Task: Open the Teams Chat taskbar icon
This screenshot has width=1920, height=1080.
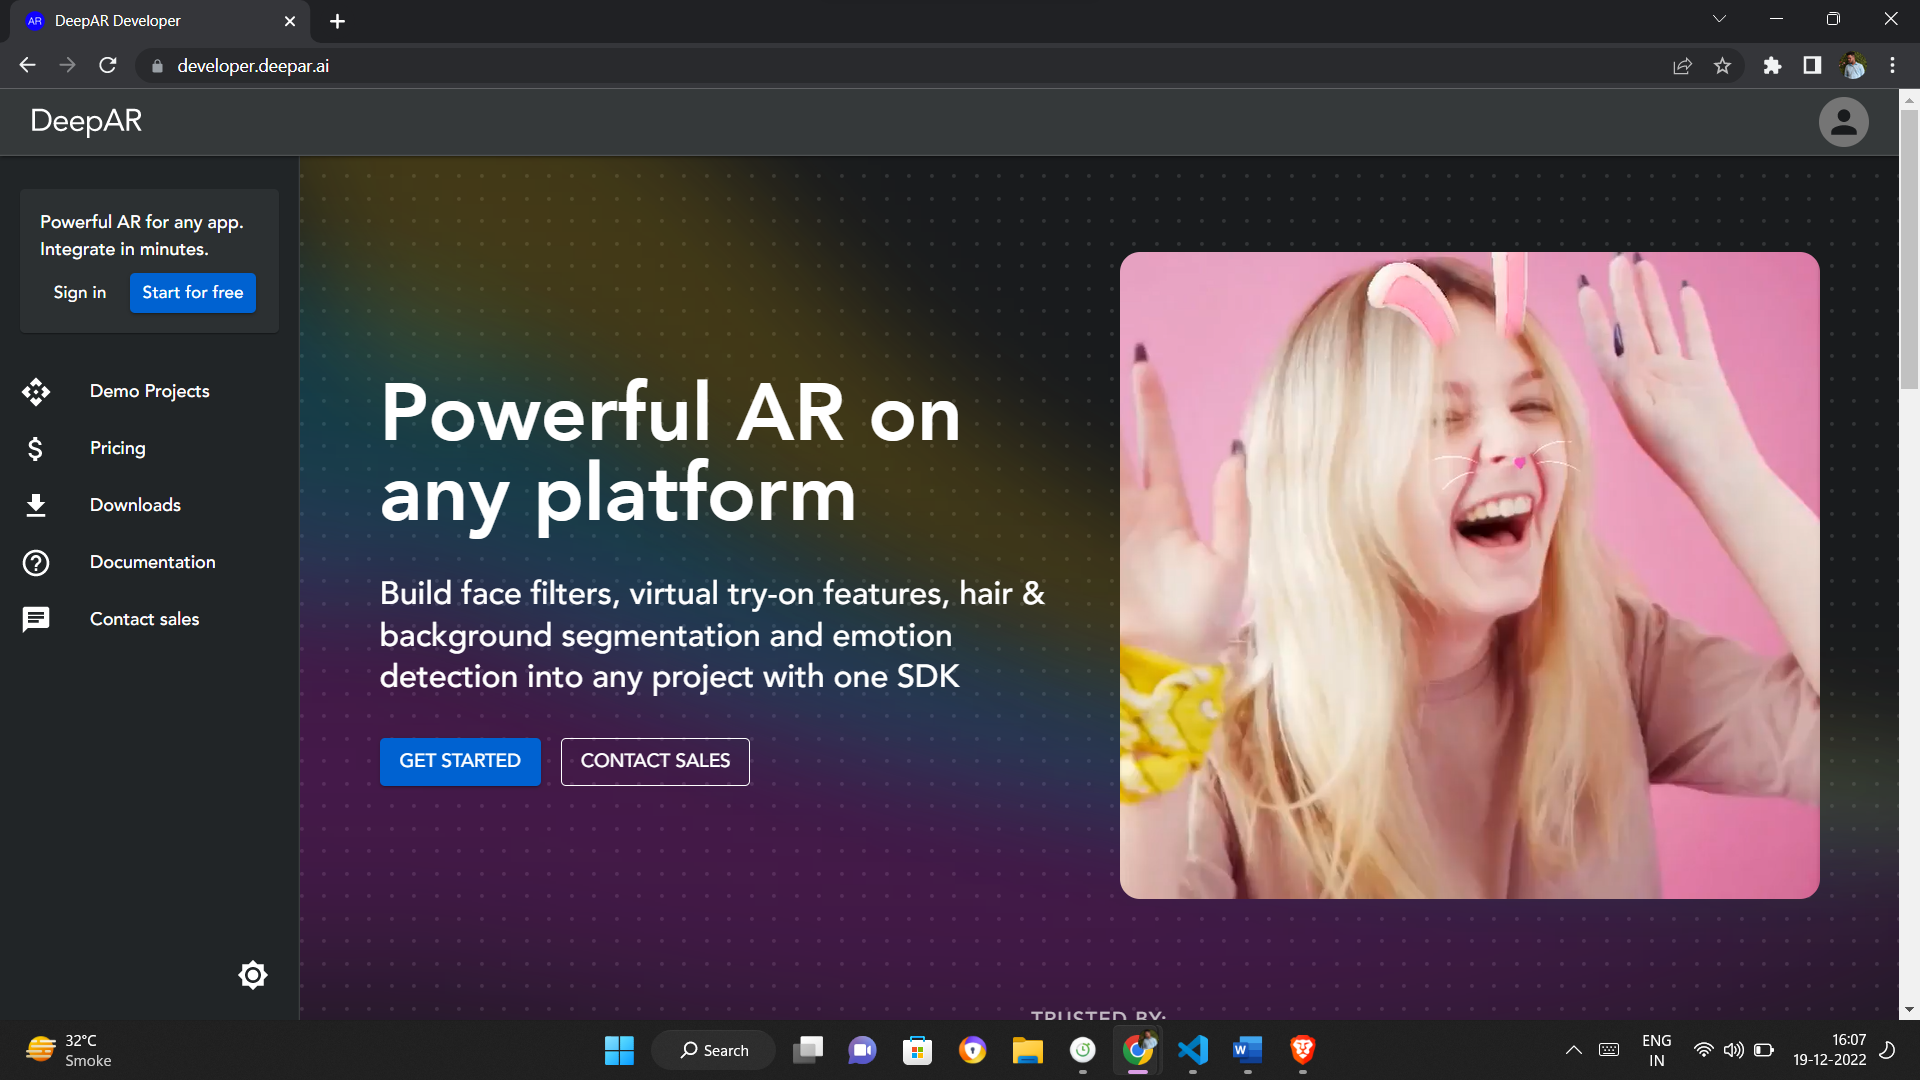Action: click(862, 1050)
